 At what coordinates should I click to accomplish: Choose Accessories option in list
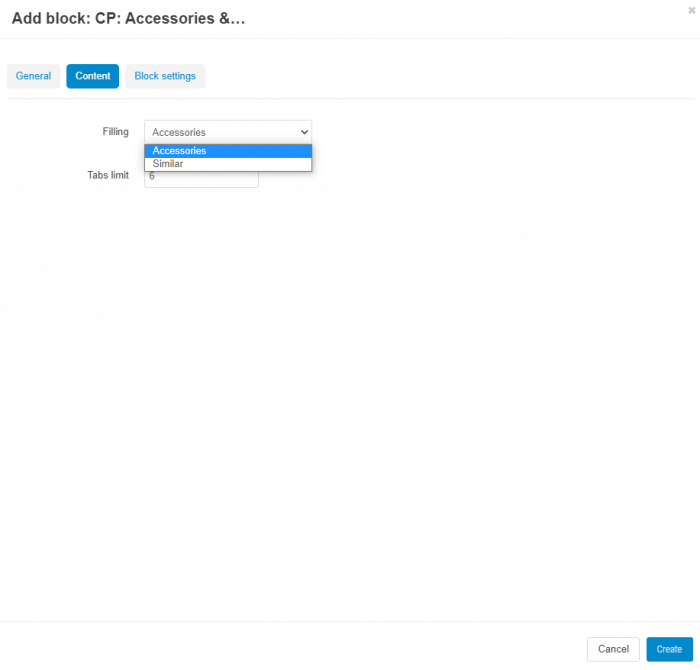pos(228,151)
